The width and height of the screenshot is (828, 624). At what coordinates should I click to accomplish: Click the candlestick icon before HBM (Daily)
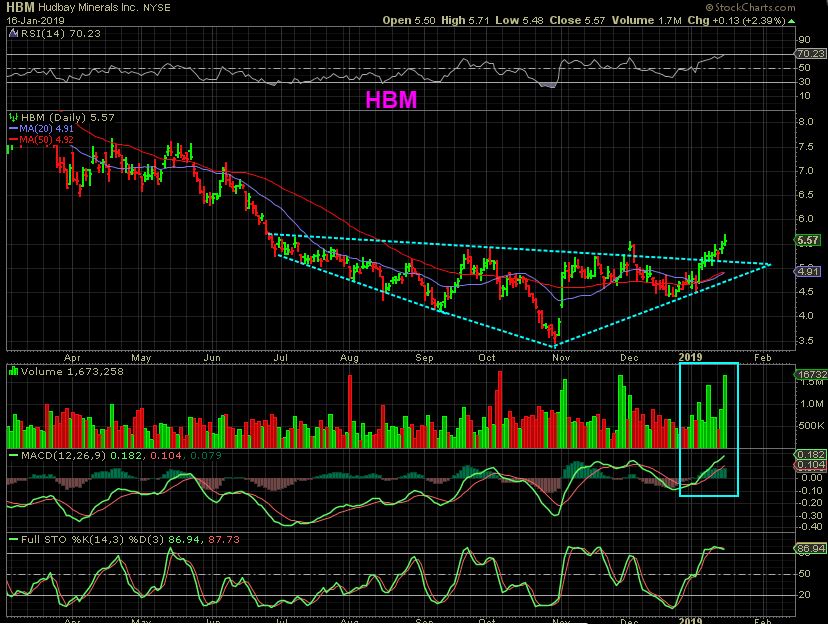(x=14, y=117)
